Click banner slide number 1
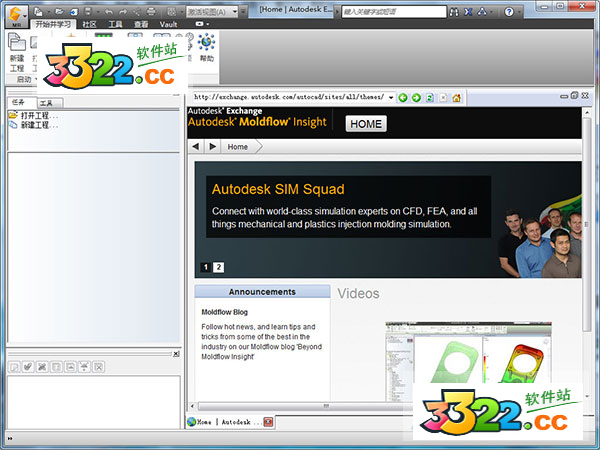 click(205, 267)
